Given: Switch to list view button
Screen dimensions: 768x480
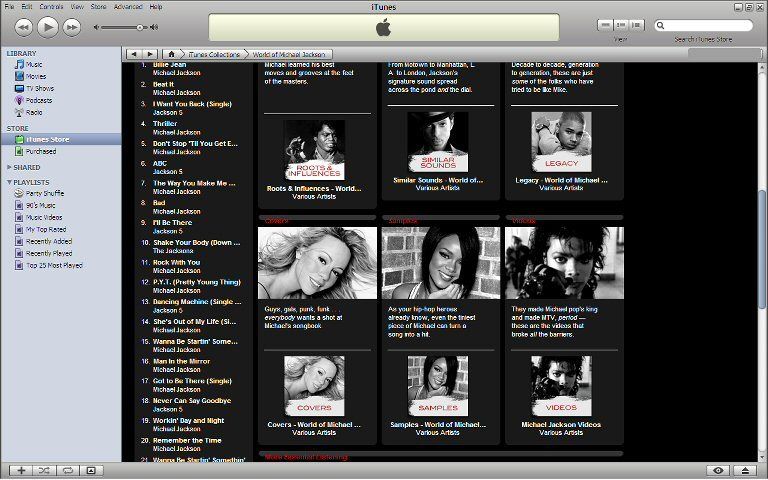Looking at the screenshot, I should 605,25.
